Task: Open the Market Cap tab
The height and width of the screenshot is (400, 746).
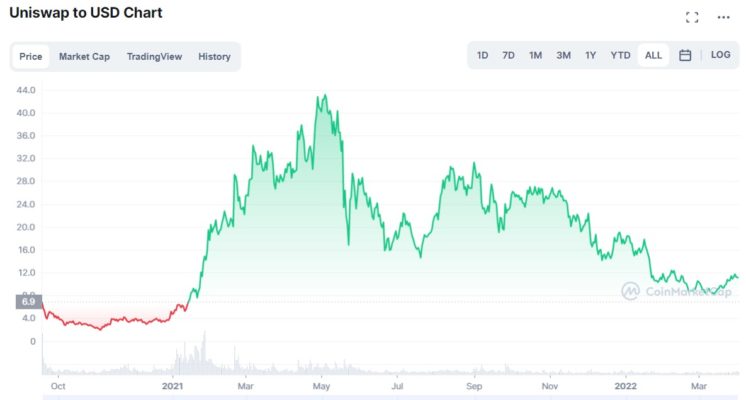Action: [84, 57]
